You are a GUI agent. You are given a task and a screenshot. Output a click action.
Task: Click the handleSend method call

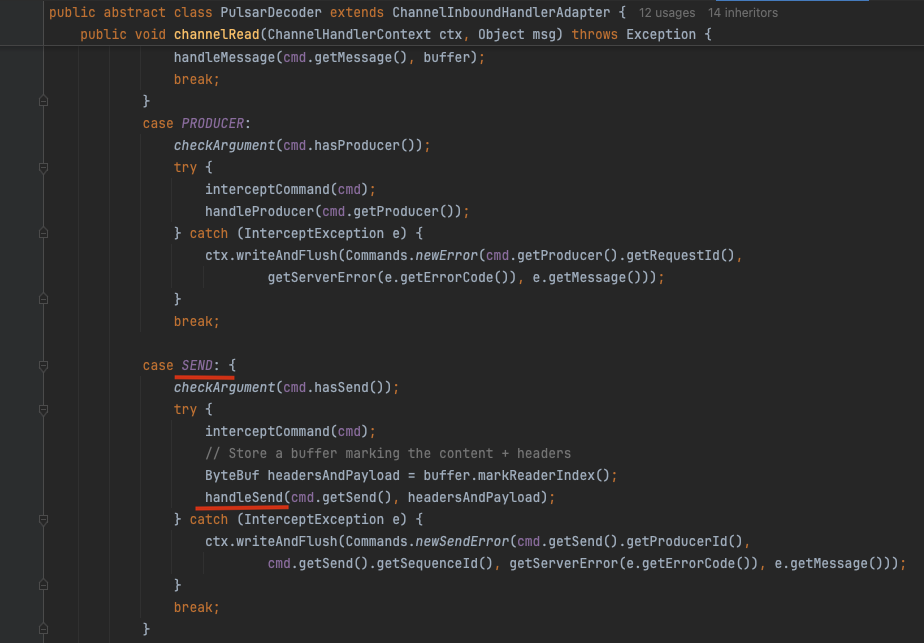tap(244, 497)
